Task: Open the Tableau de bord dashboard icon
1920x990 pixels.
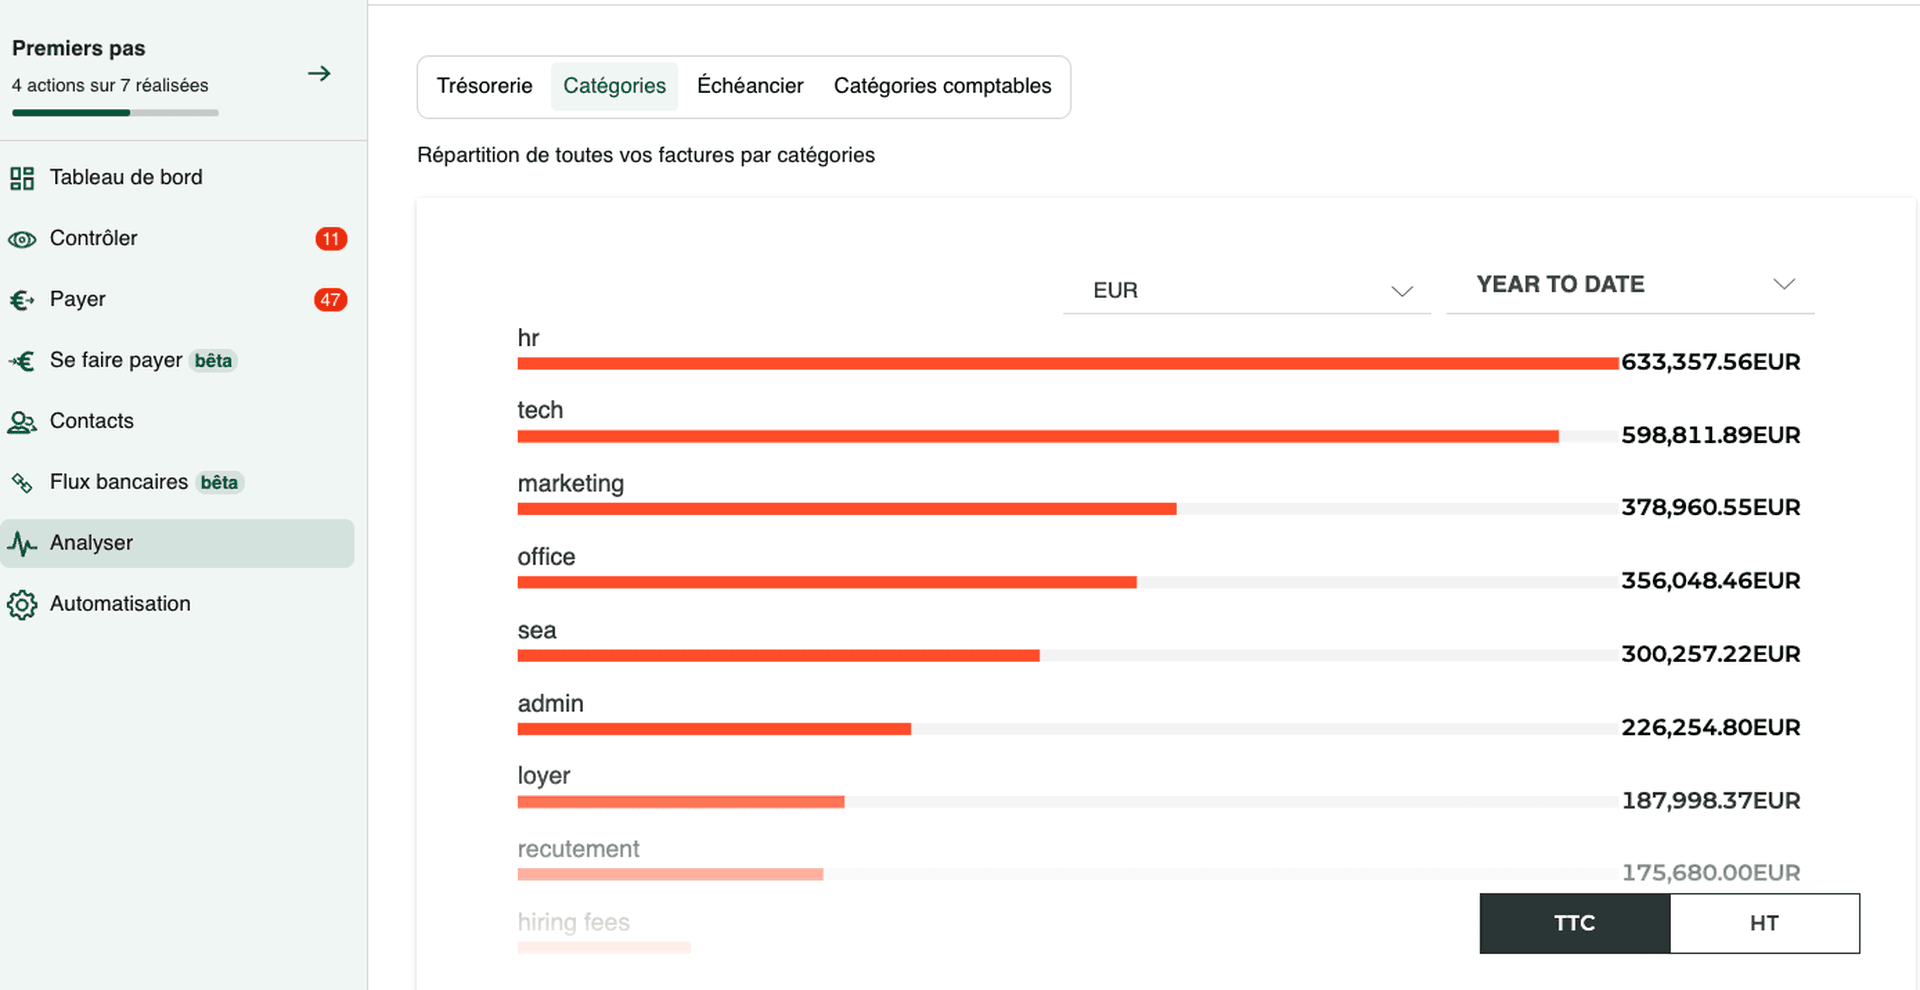Action: [x=22, y=177]
